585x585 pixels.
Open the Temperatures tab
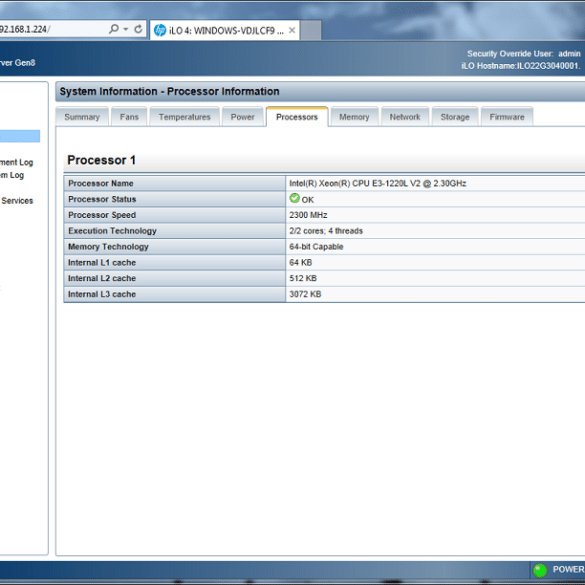point(184,117)
